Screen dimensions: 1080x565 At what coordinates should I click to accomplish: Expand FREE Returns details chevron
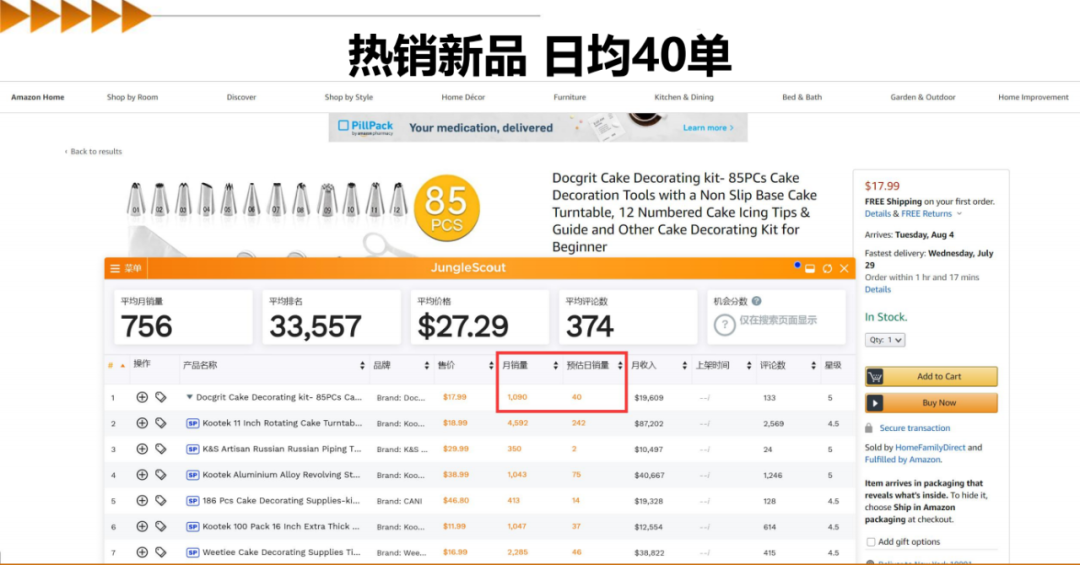click(x=959, y=214)
